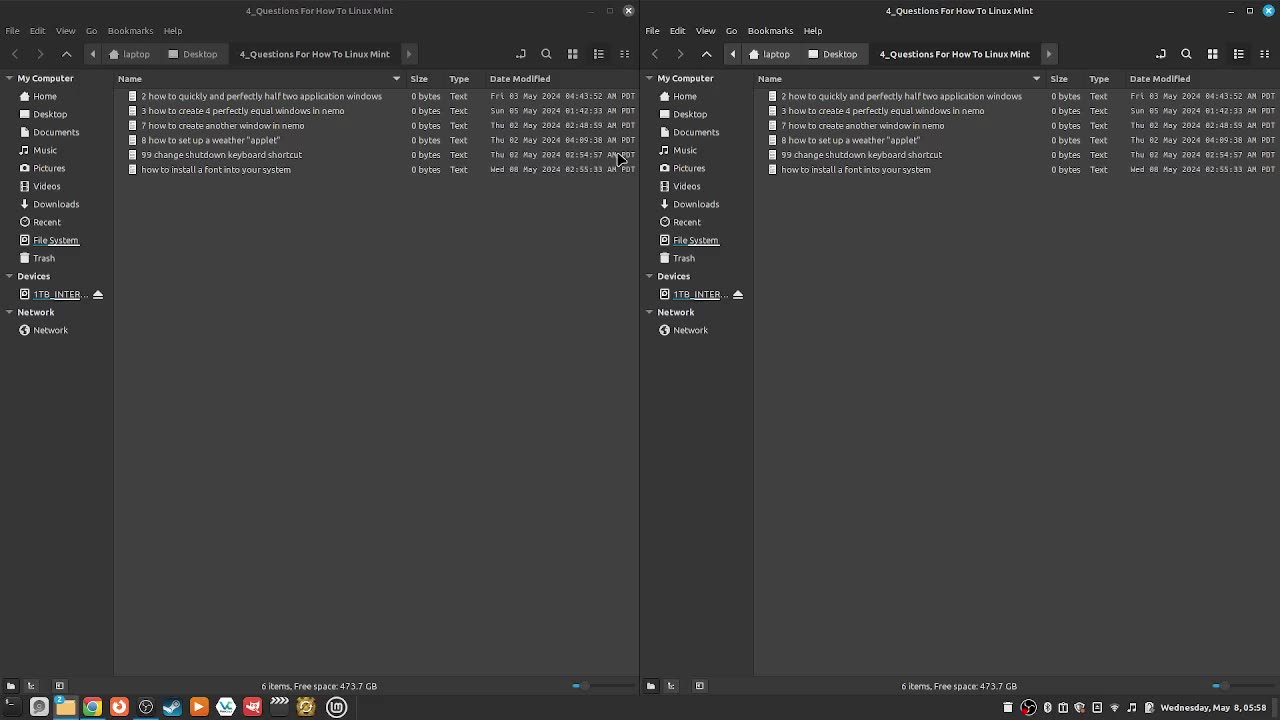
Task: Collapse My Computer section in right sidebar
Action: pyautogui.click(x=649, y=78)
